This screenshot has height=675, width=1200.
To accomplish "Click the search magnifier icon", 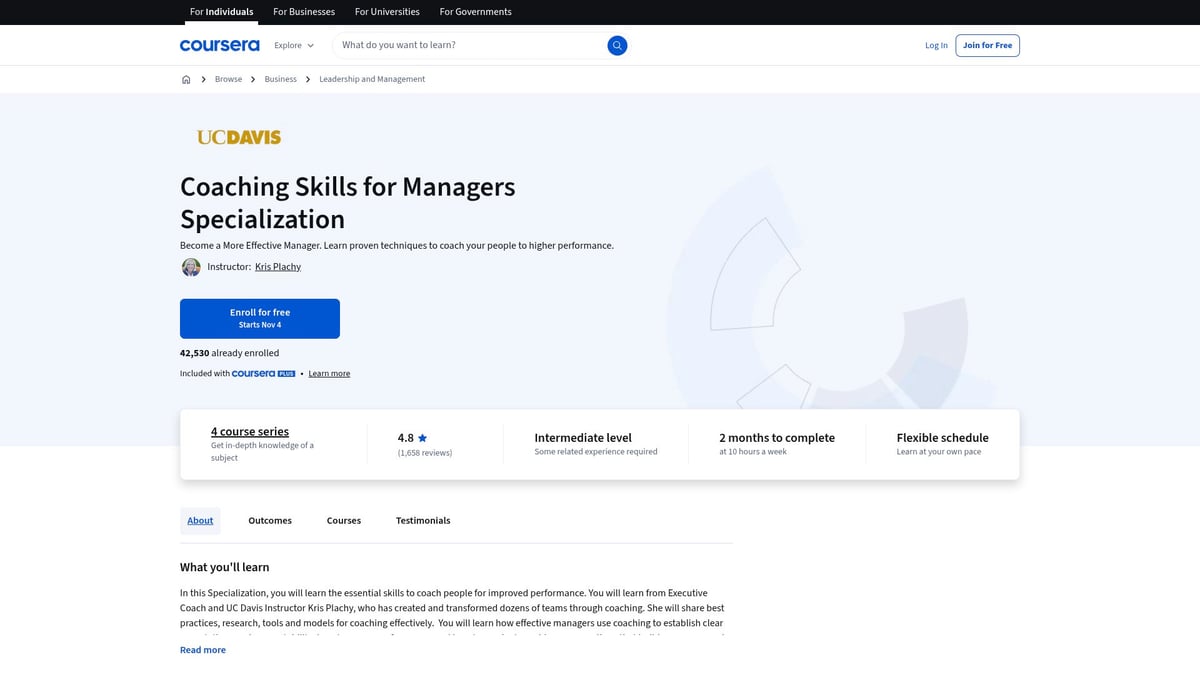I will [x=617, y=45].
